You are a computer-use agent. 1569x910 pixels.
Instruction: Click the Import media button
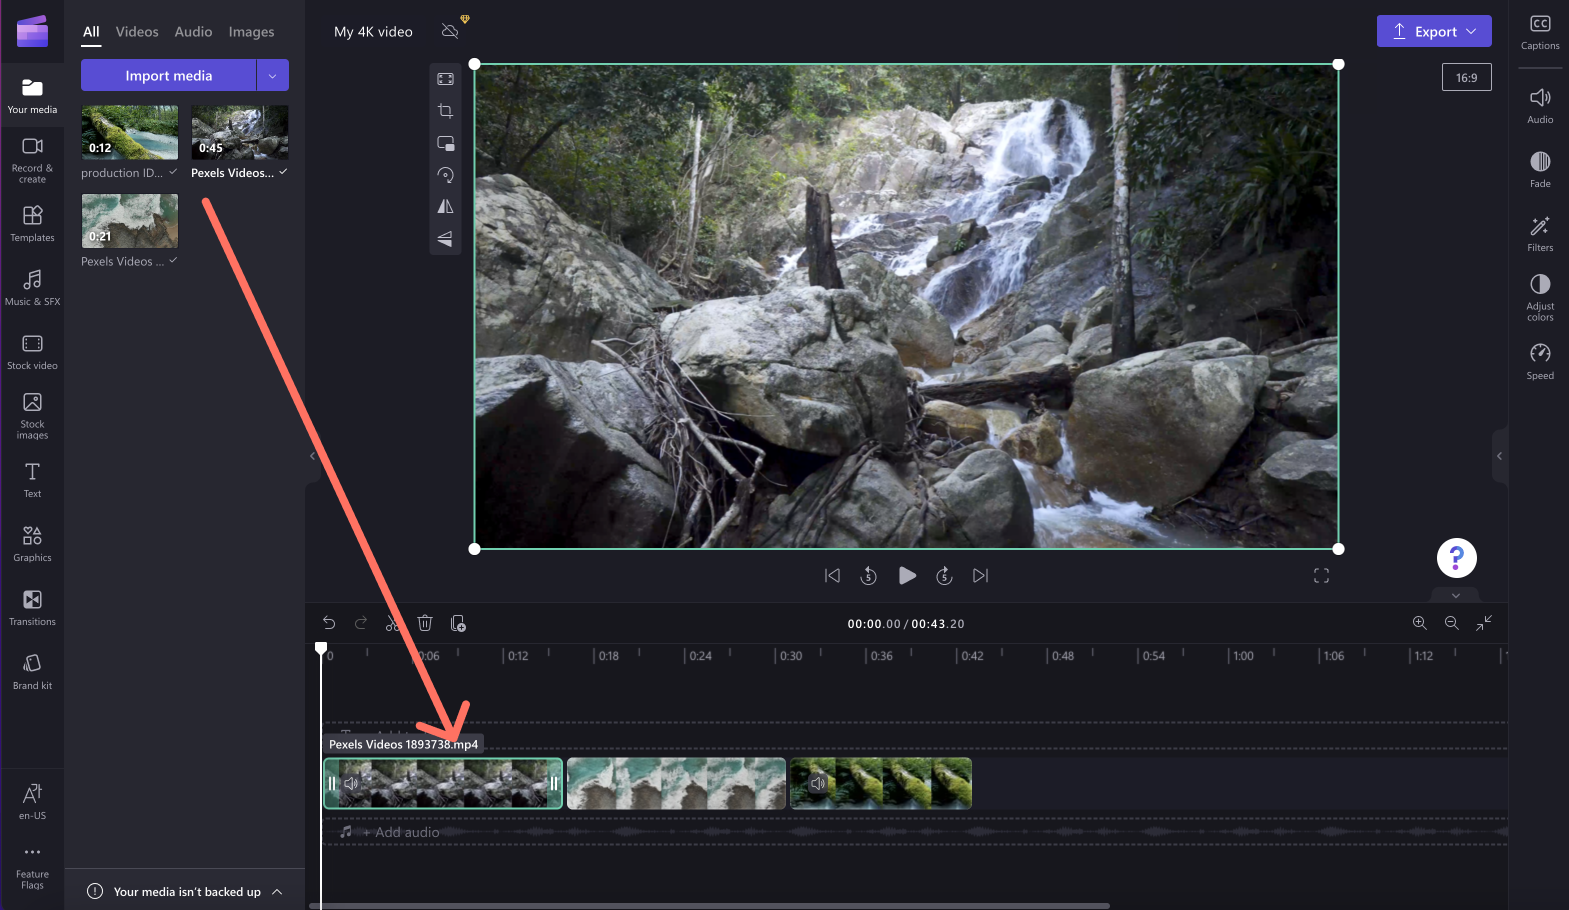[x=168, y=75]
